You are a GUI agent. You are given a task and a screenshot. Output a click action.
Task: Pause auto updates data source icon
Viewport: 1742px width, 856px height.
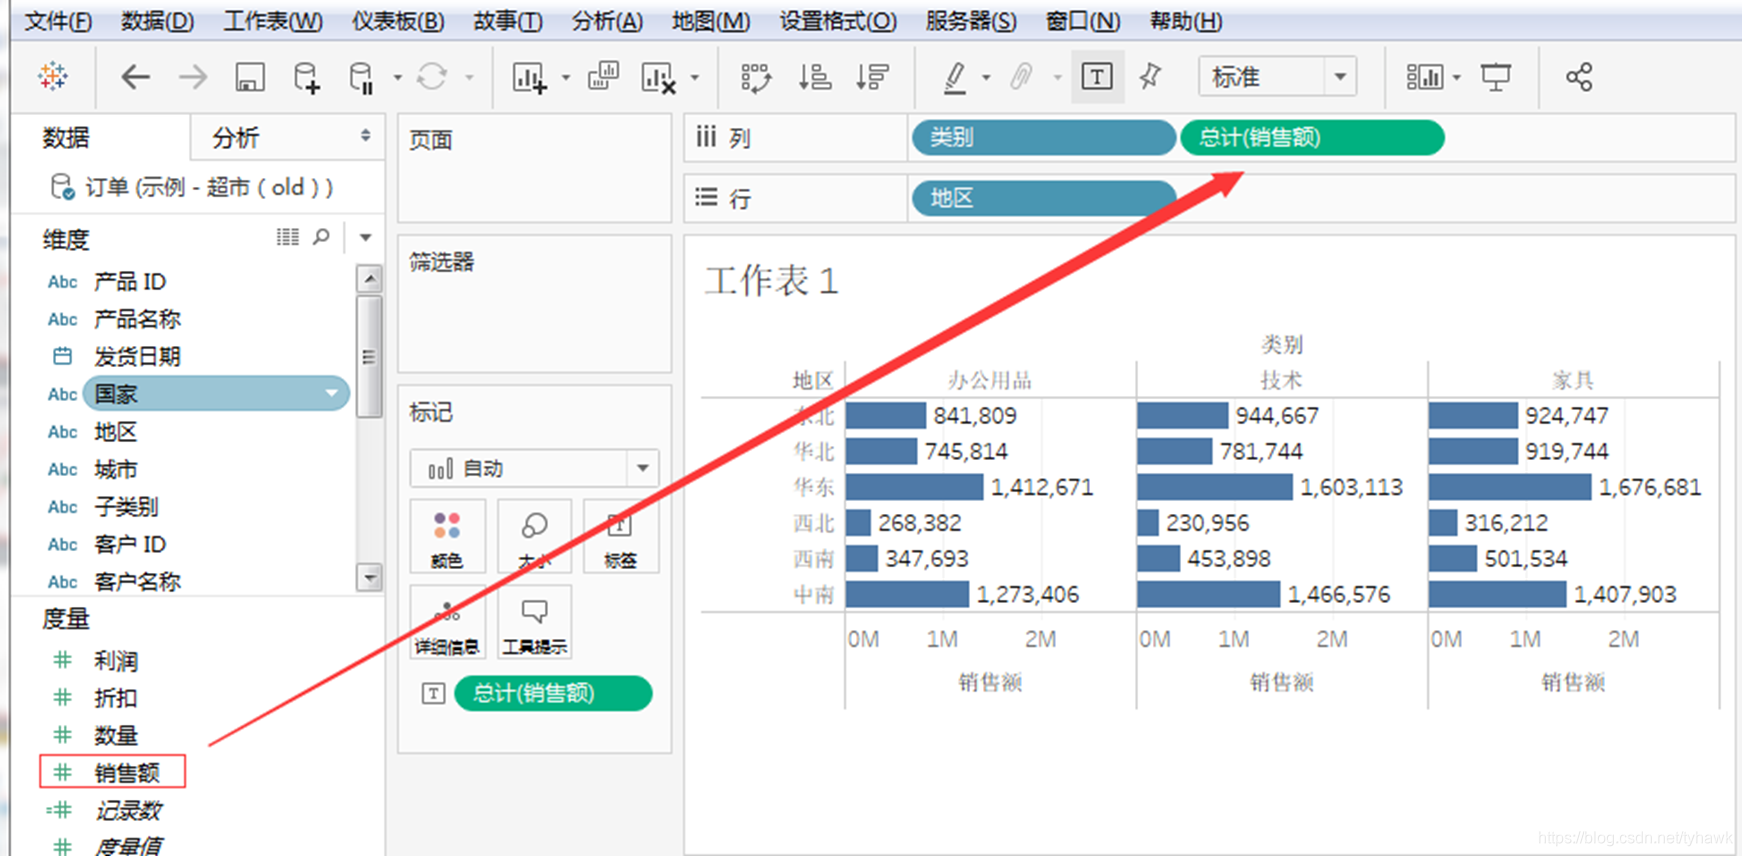click(361, 77)
